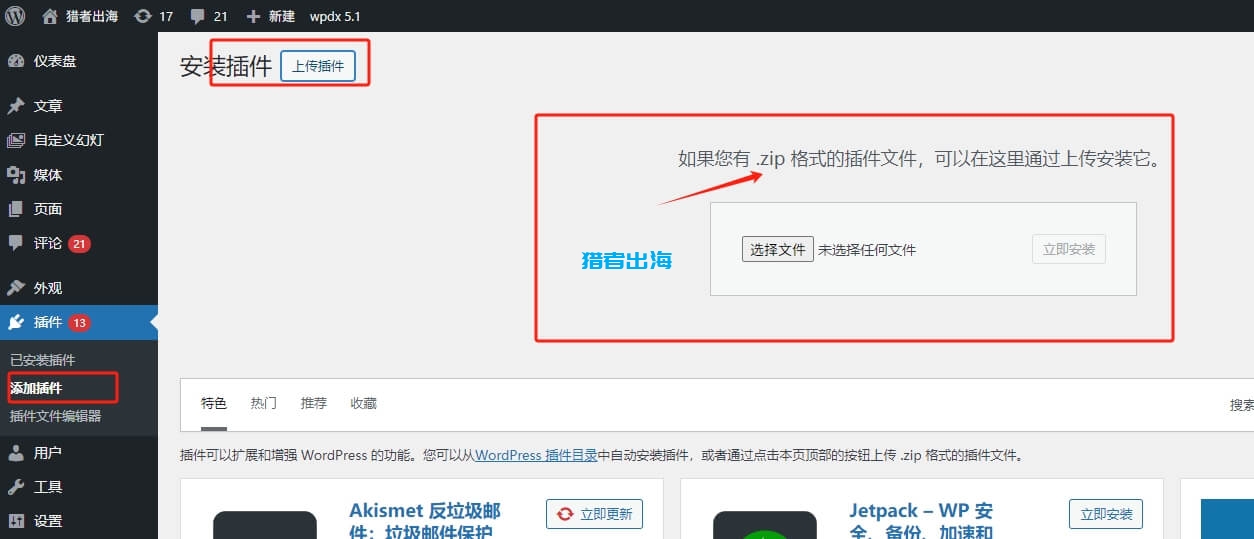The image size is (1254, 539).
Task: Click 选择文件 to choose a zip
Action: click(x=778, y=249)
